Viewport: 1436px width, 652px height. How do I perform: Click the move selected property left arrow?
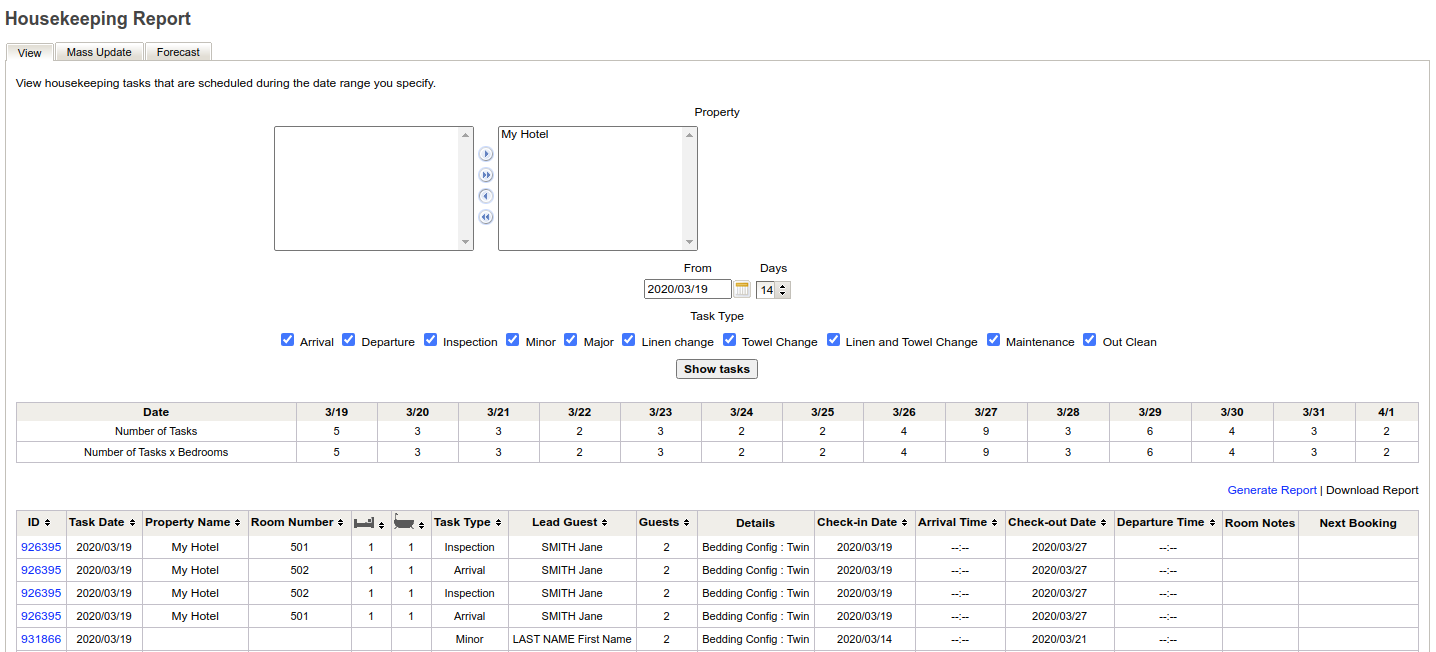pyautogui.click(x=486, y=196)
